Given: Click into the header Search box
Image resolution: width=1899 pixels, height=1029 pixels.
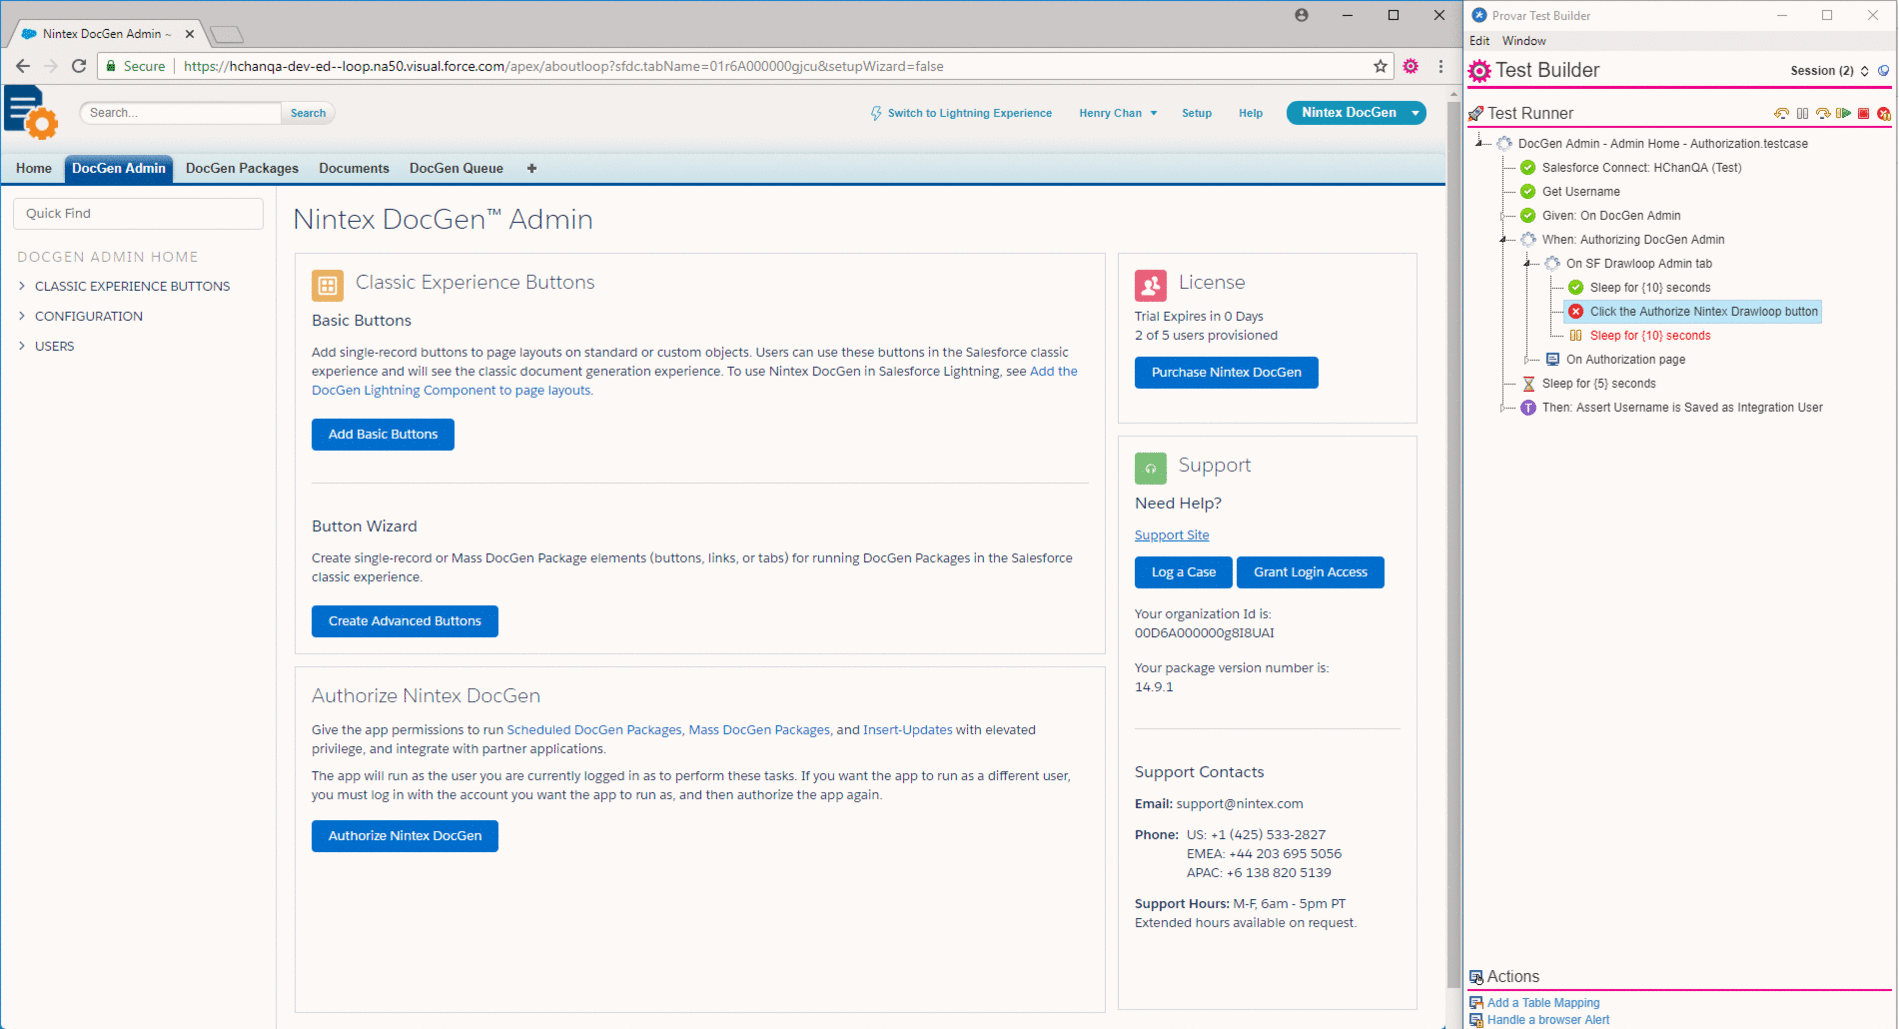Looking at the screenshot, I should [181, 113].
